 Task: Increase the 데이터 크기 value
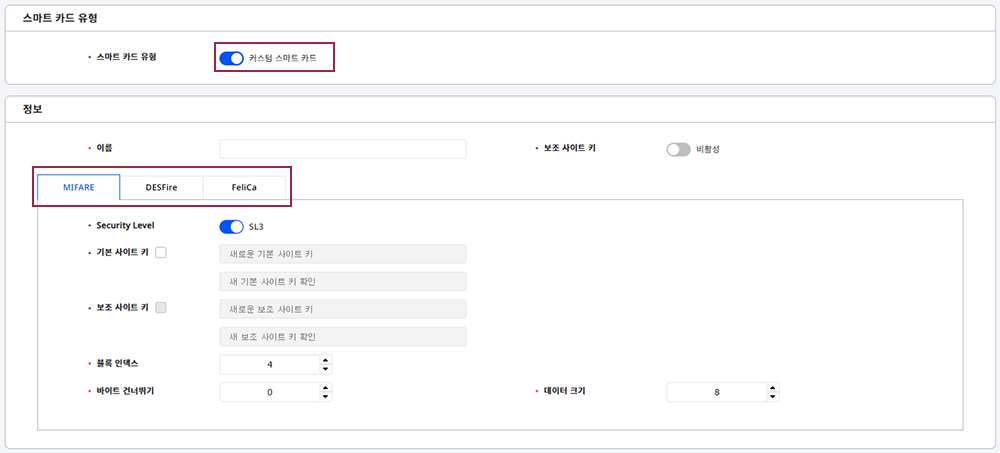(774, 387)
